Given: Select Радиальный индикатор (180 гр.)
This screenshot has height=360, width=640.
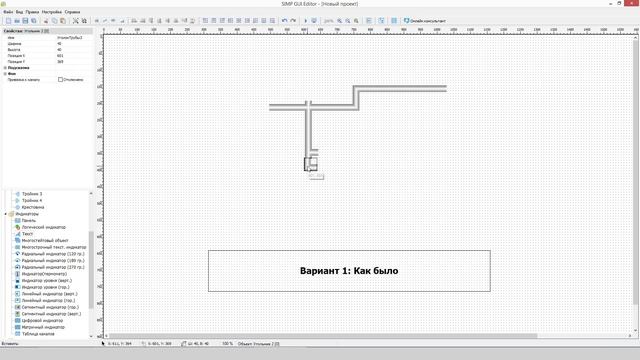Looking at the screenshot, I should click(x=53, y=260).
